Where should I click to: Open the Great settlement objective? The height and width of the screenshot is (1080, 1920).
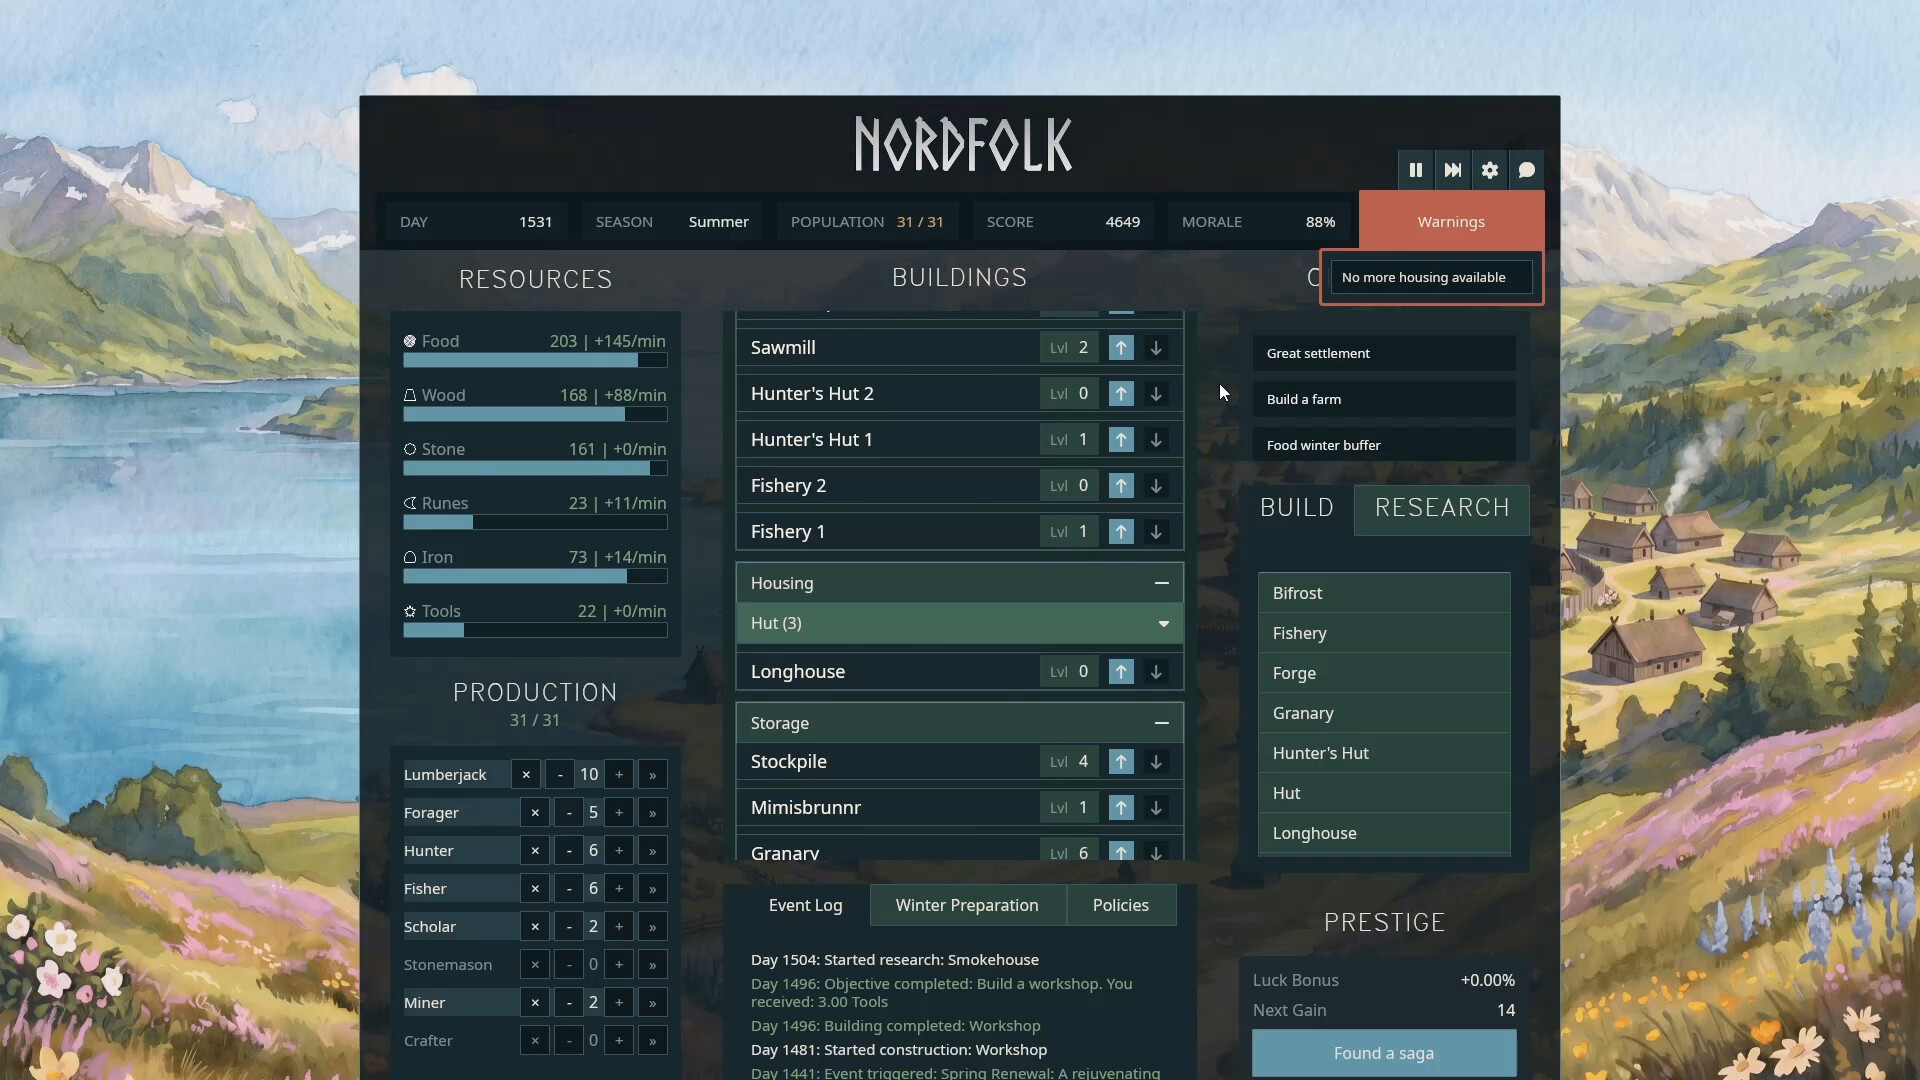(1384, 353)
